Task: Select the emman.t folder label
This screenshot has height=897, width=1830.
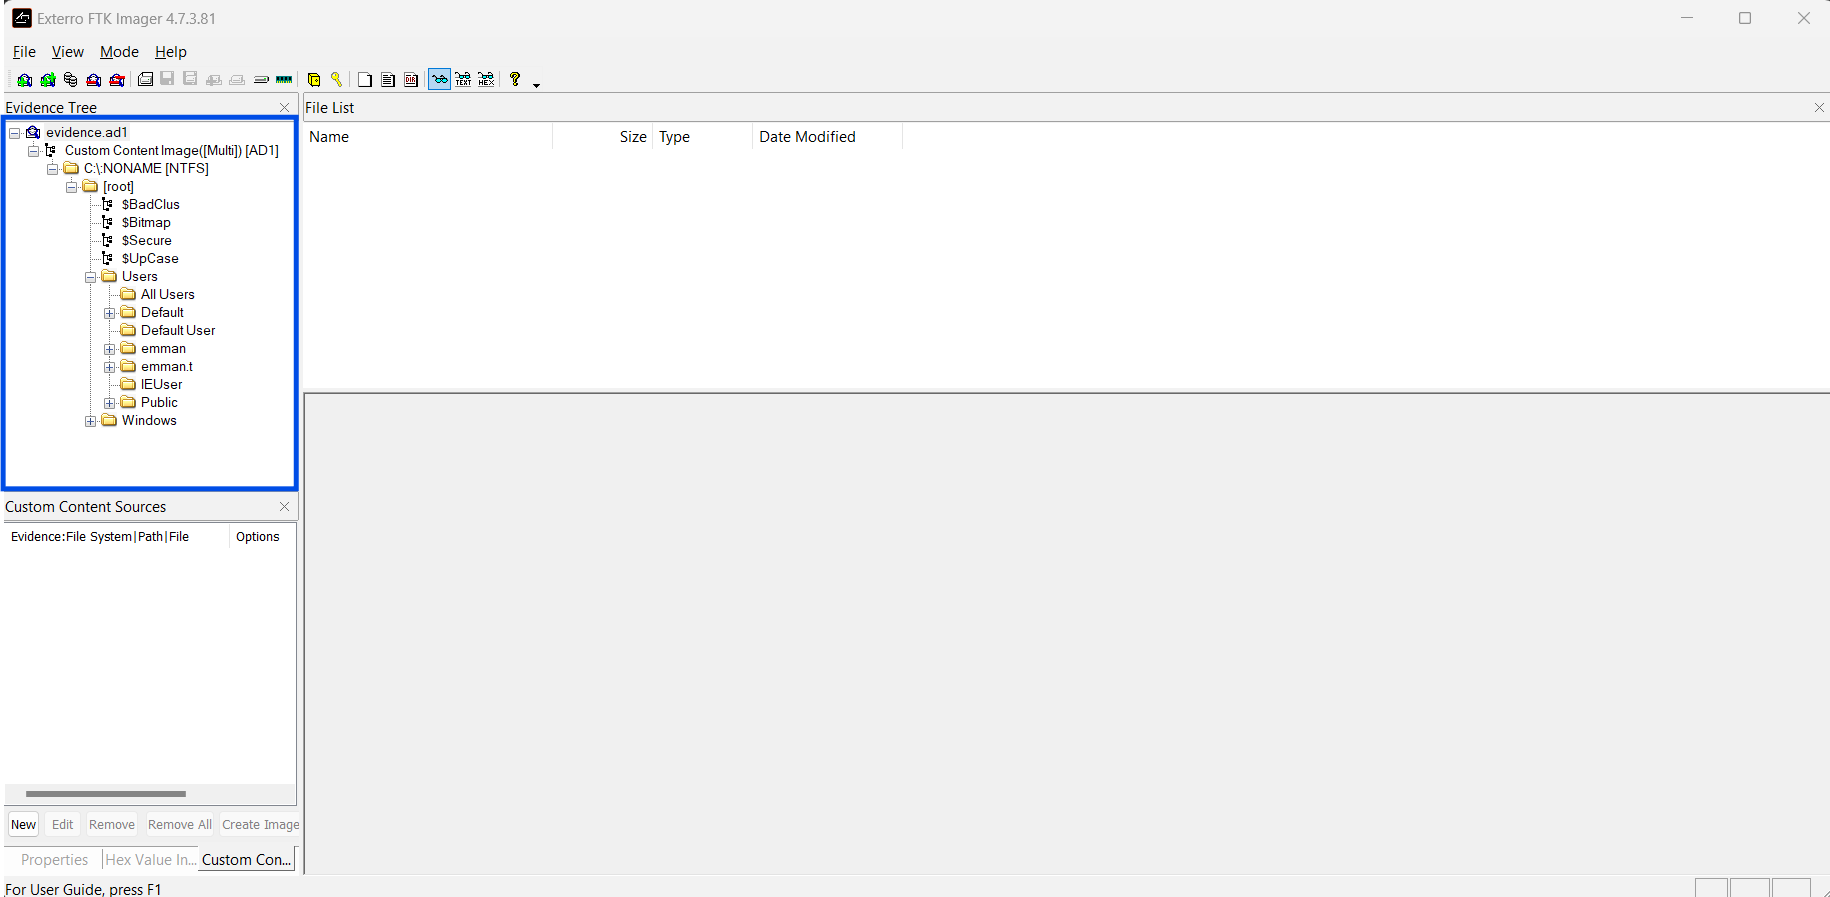Action: tap(167, 367)
